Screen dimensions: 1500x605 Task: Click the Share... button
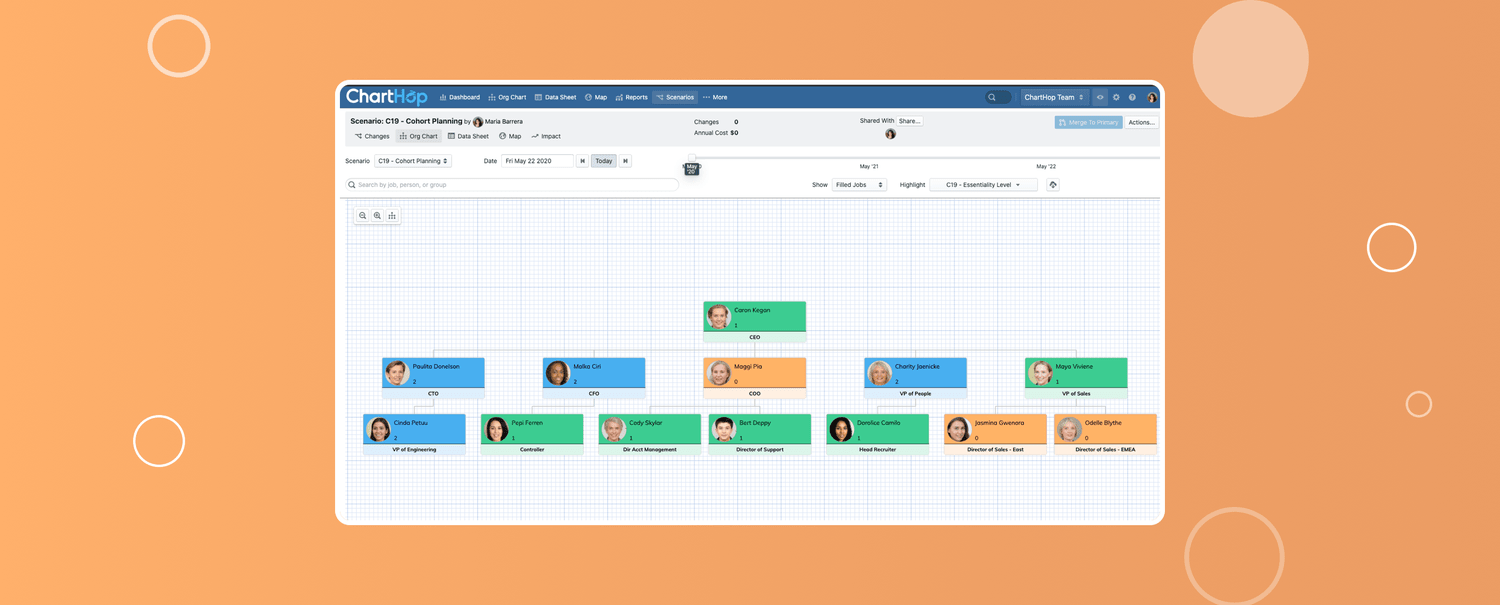(x=909, y=121)
